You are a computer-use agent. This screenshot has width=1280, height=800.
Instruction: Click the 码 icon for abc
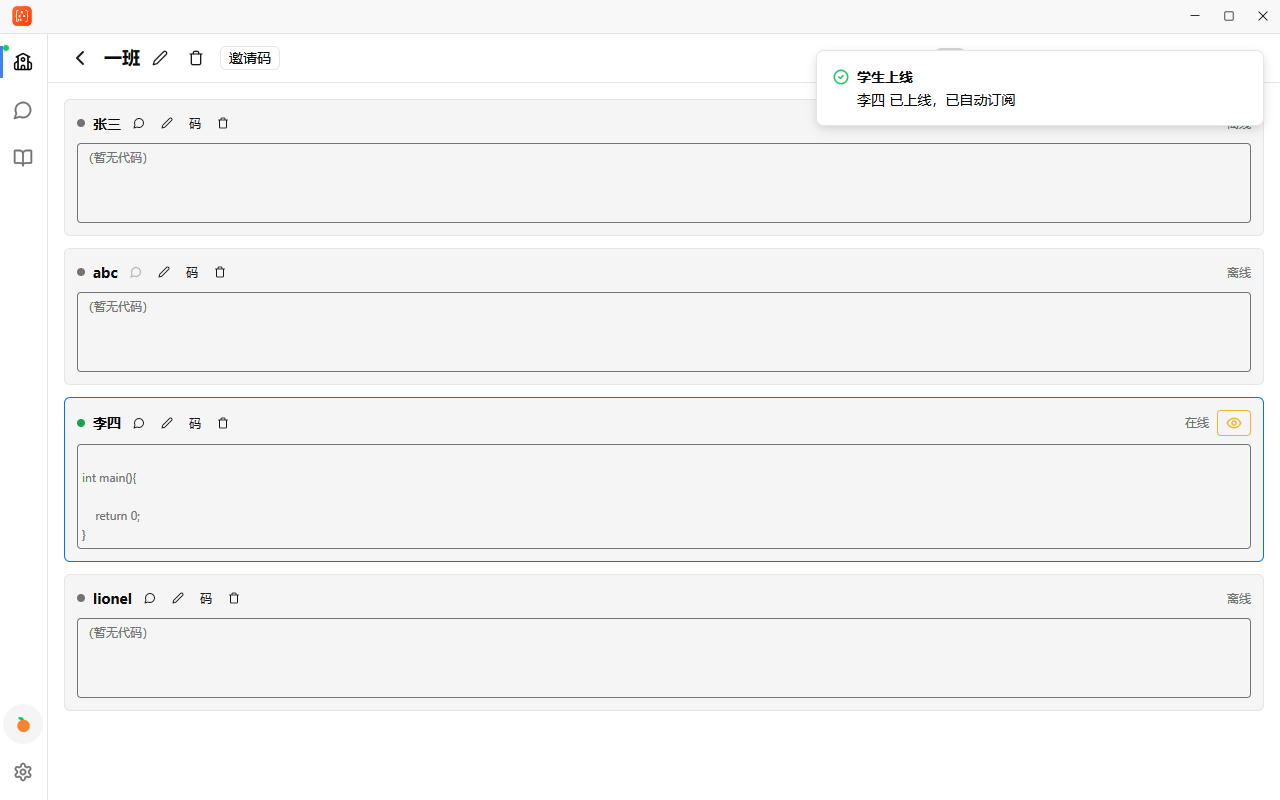pos(192,272)
